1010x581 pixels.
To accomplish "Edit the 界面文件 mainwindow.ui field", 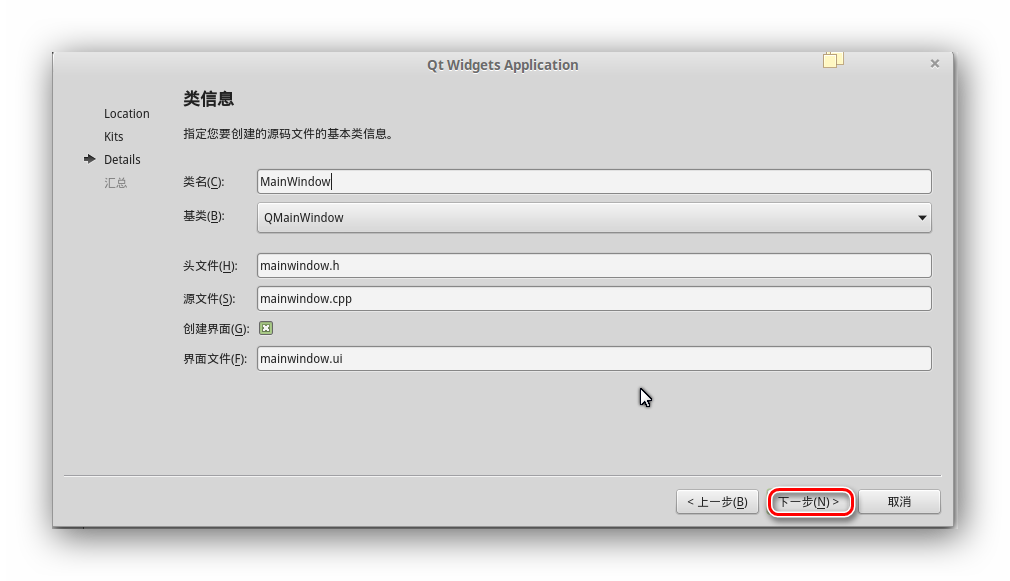I will click(x=594, y=358).
